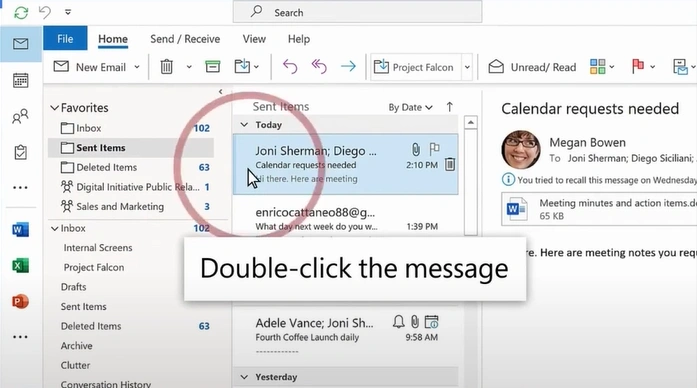This screenshot has height=388, width=697.
Task: Open the Follow Up flag dropdown arrow
Action: (653, 67)
